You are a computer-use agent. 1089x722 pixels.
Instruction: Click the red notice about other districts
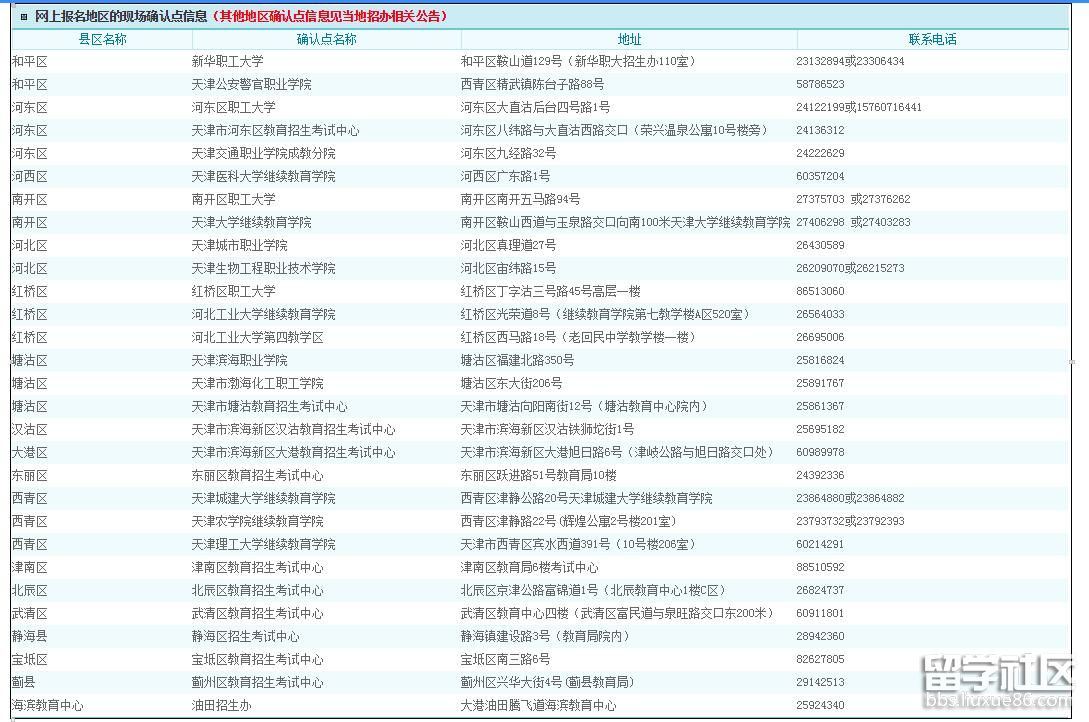click(x=330, y=16)
